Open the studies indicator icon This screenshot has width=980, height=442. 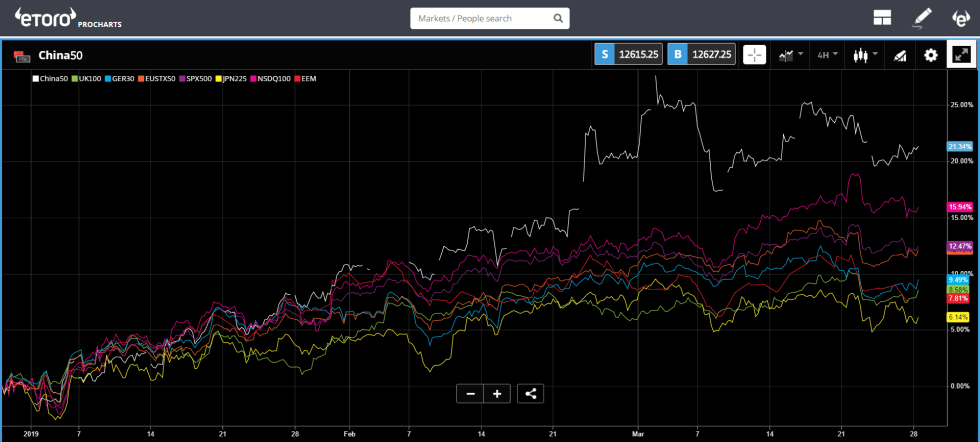900,55
